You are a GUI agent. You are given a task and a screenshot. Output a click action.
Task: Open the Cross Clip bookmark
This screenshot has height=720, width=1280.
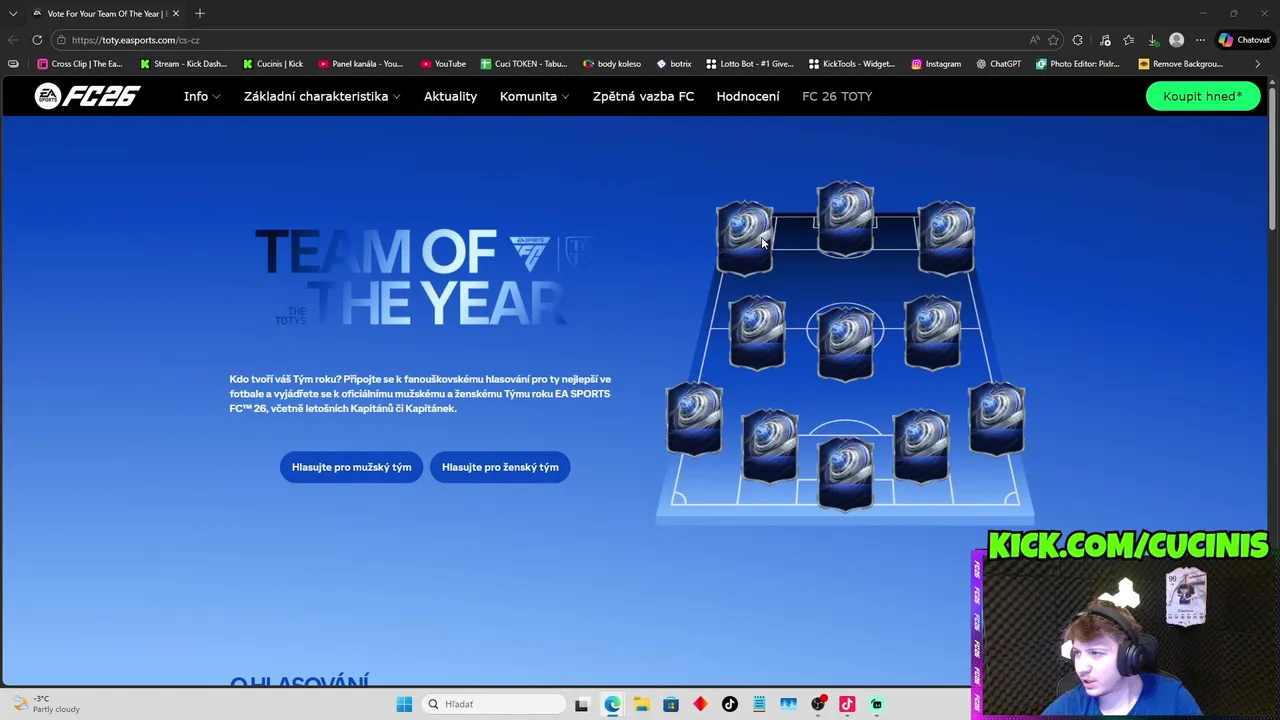point(80,64)
